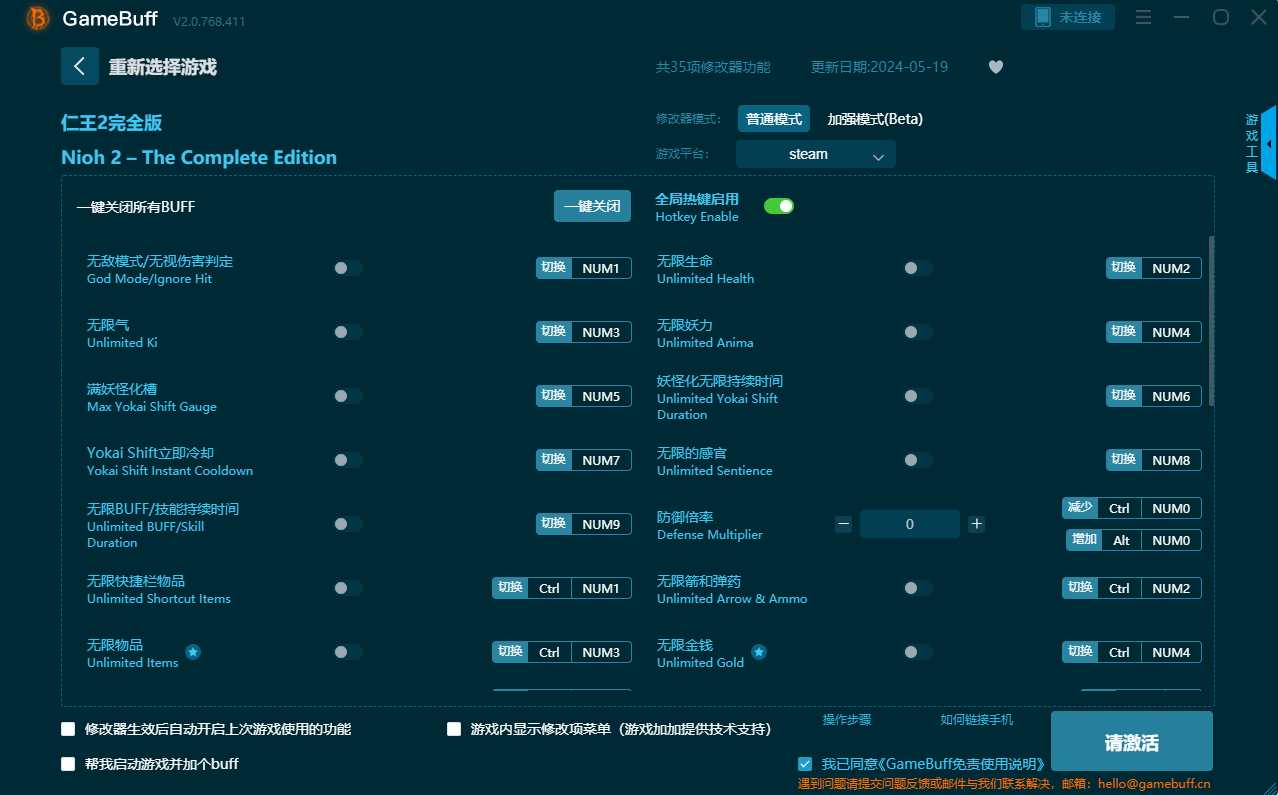Enable Unlimited Anima switch
1278x795 pixels.
(918, 332)
